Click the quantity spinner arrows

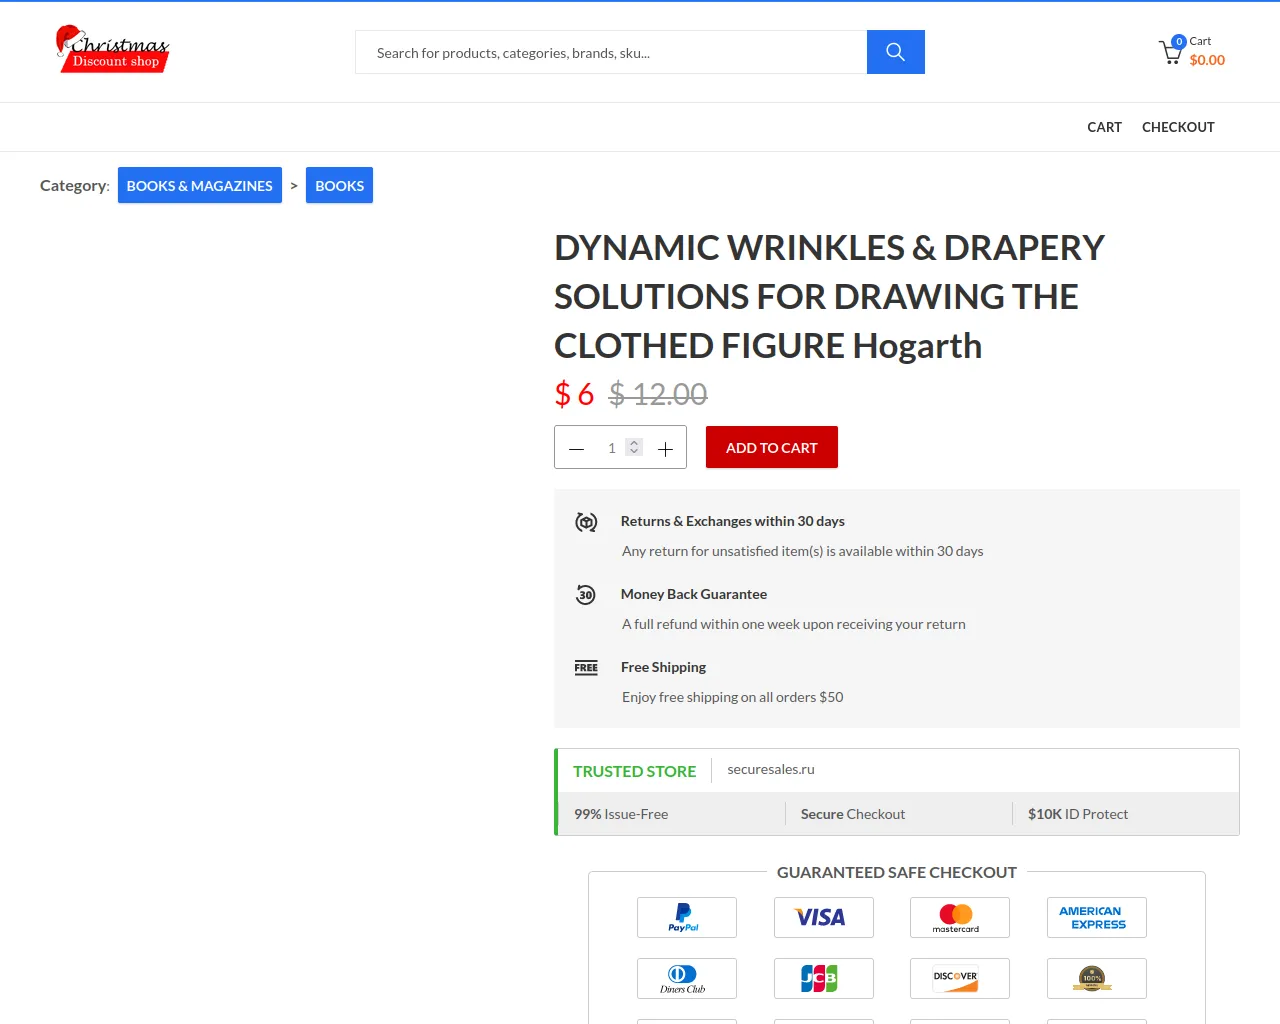634,447
